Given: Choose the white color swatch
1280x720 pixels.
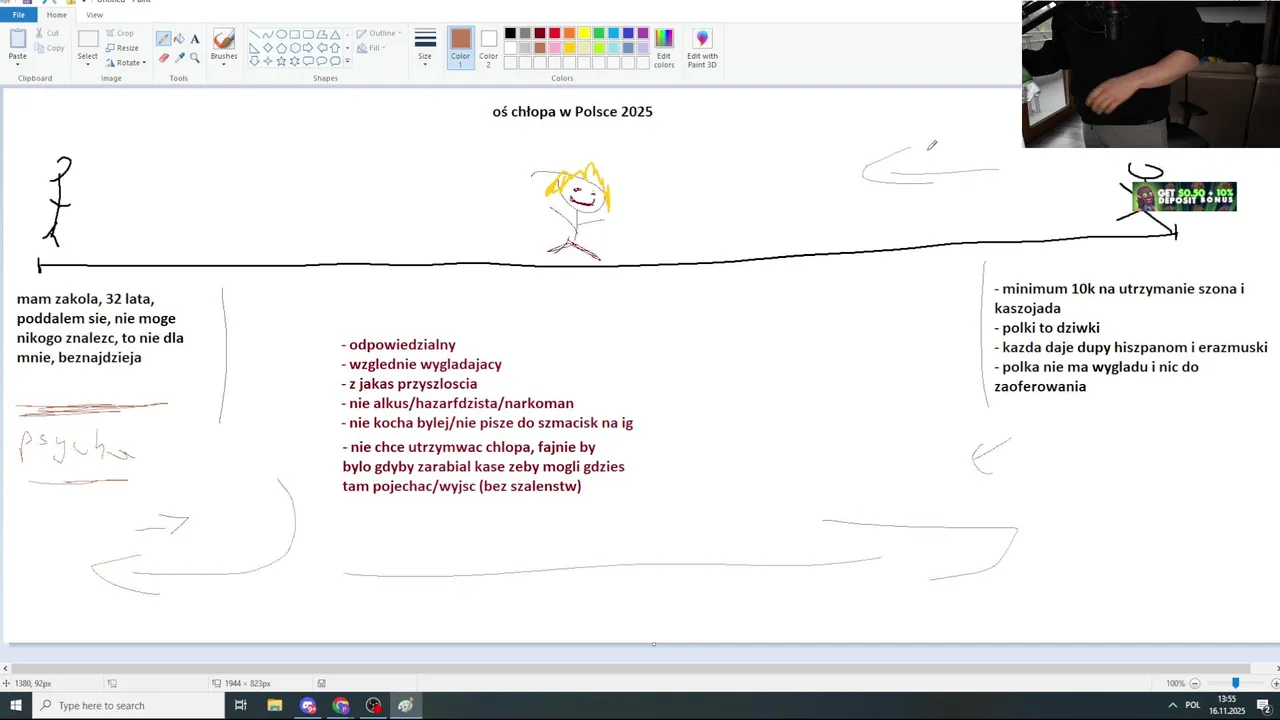Looking at the screenshot, I should pyautogui.click(x=510, y=48).
